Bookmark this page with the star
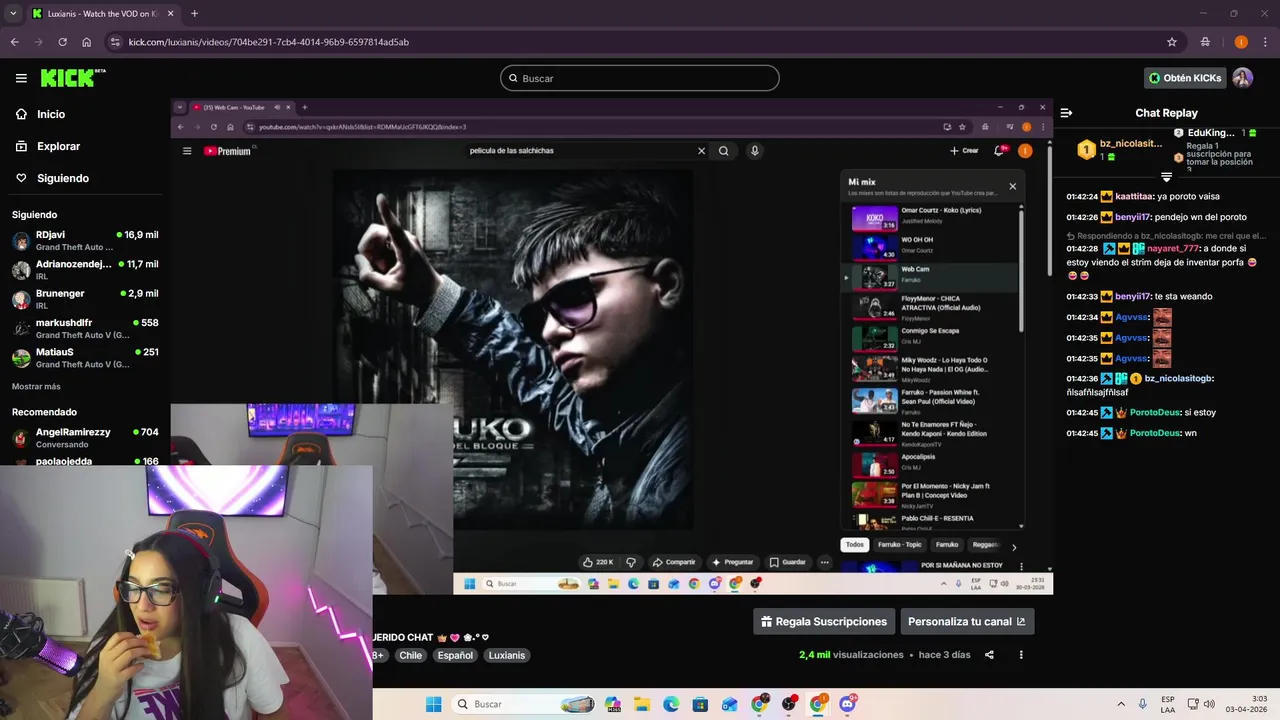This screenshot has width=1280, height=720. tap(1171, 42)
